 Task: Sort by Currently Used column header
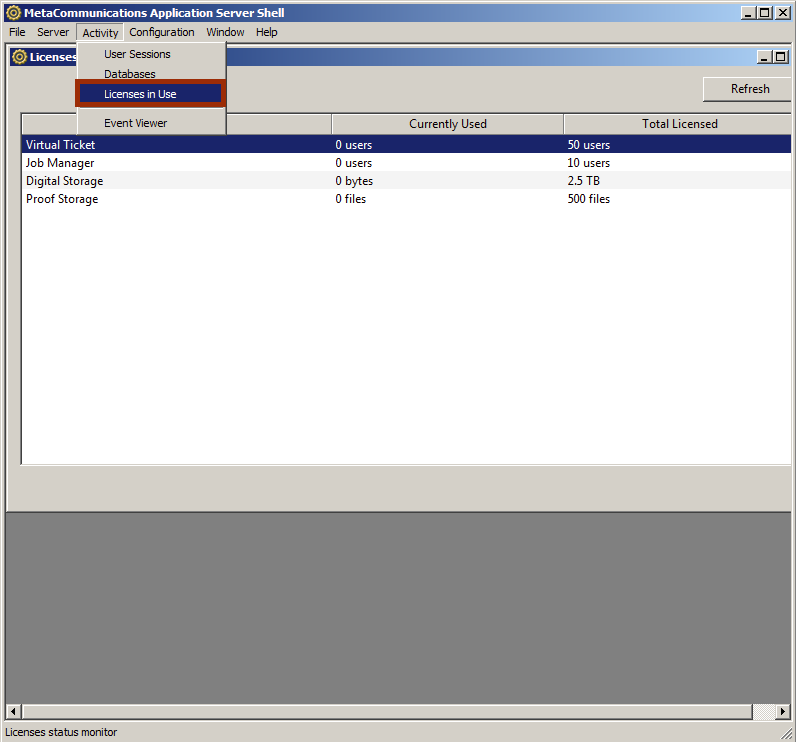coord(447,124)
